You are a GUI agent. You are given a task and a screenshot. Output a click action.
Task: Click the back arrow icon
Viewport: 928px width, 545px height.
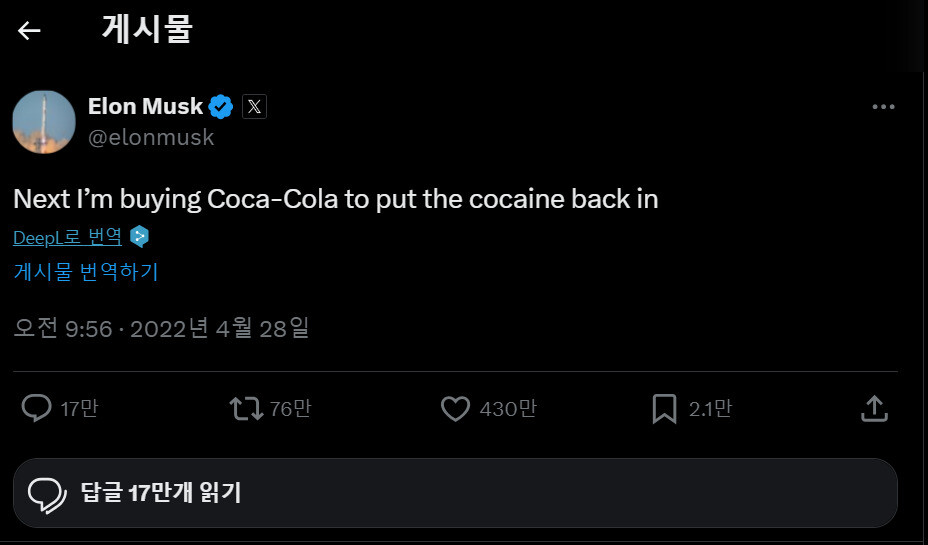(x=29, y=30)
